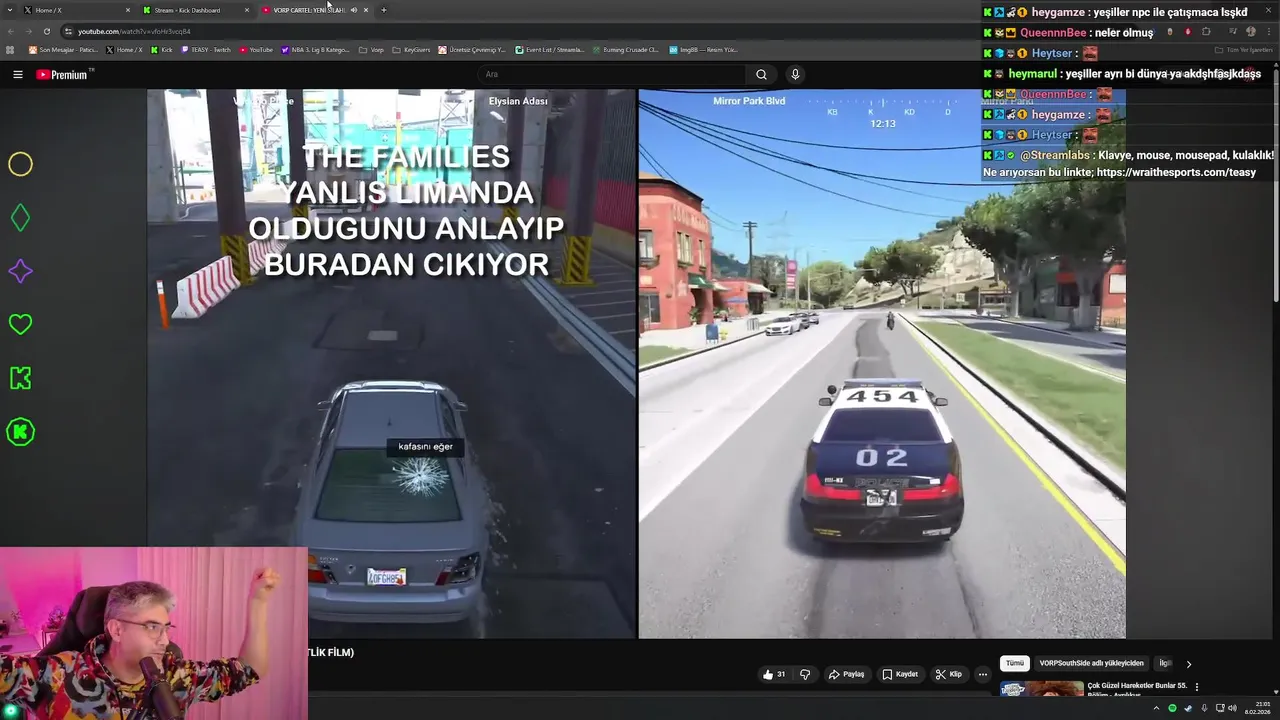
Task: Open NBA 3. Lig 8 Katego bookmark
Action: click(316, 49)
